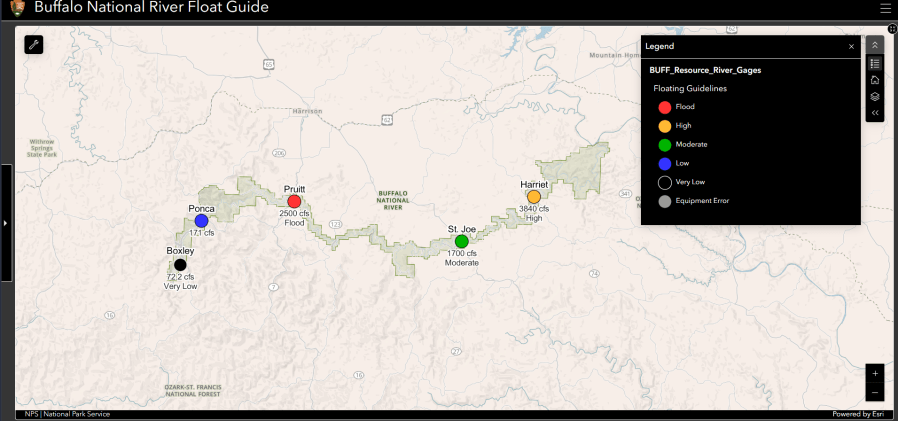The width and height of the screenshot is (898, 421).
Task: Open the wrench tools widget on the map
Action: [x=34, y=45]
